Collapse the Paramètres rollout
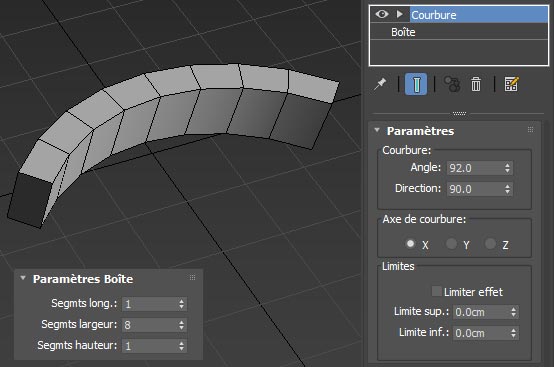The height and width of the screenshot is (367, 554). 377,130
